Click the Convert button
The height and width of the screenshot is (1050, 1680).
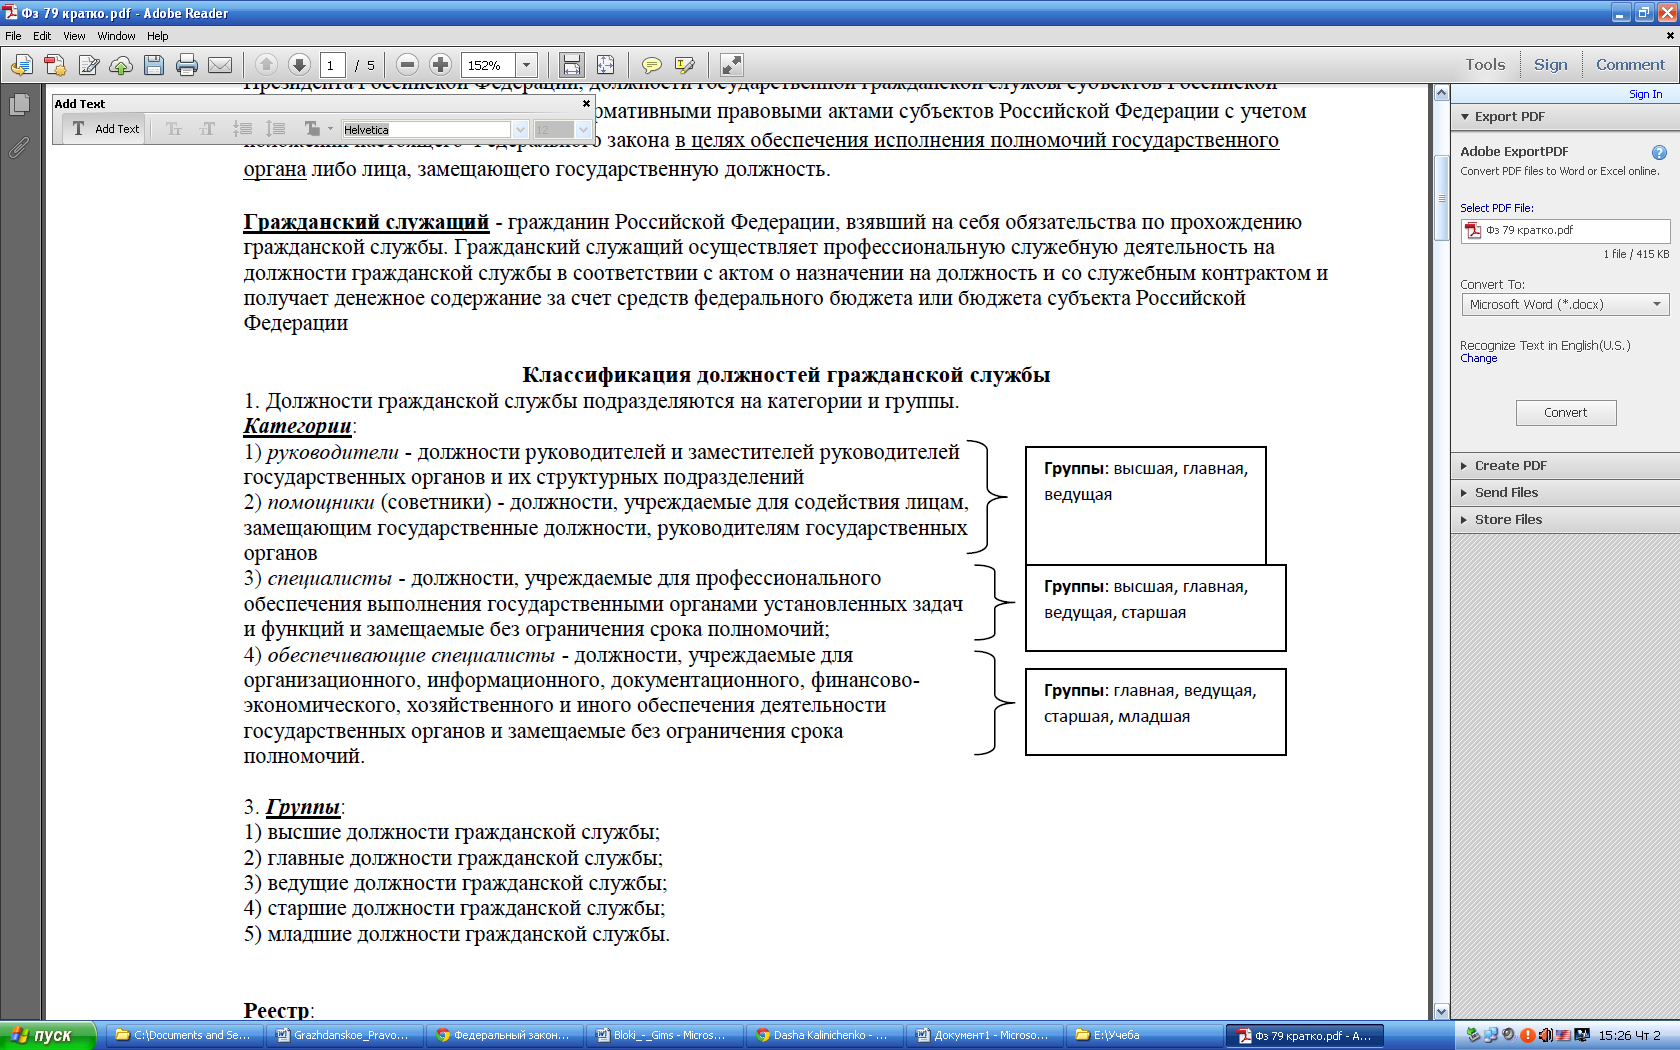tap(1566, 413)
